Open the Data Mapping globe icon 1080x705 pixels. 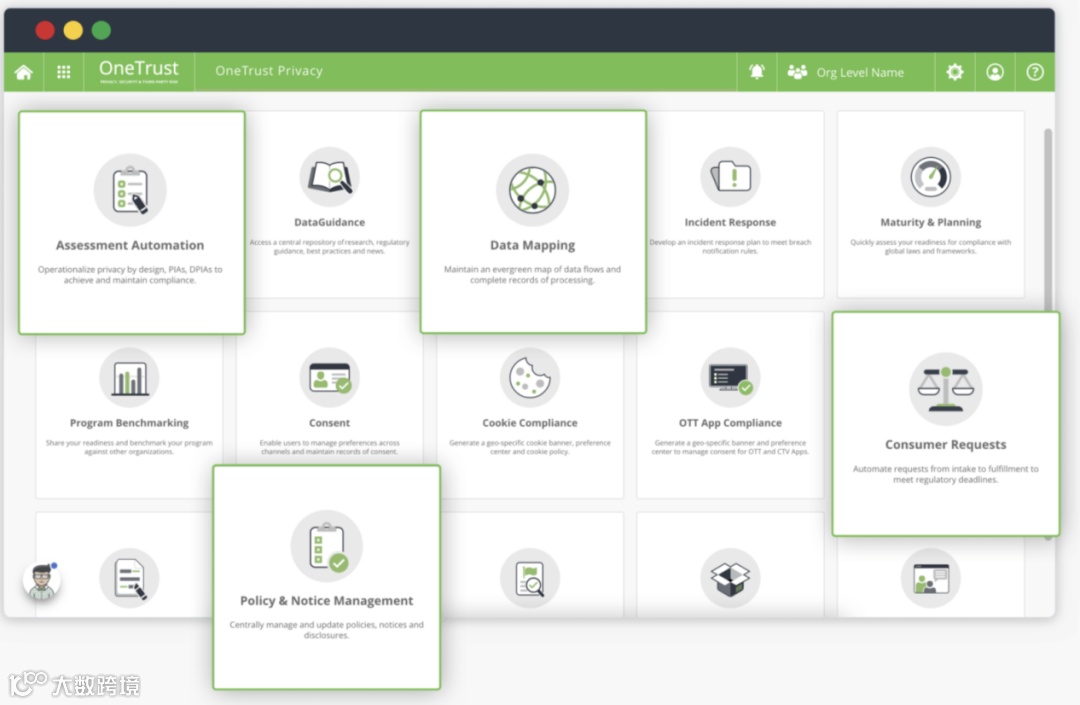tap(532, 190)
